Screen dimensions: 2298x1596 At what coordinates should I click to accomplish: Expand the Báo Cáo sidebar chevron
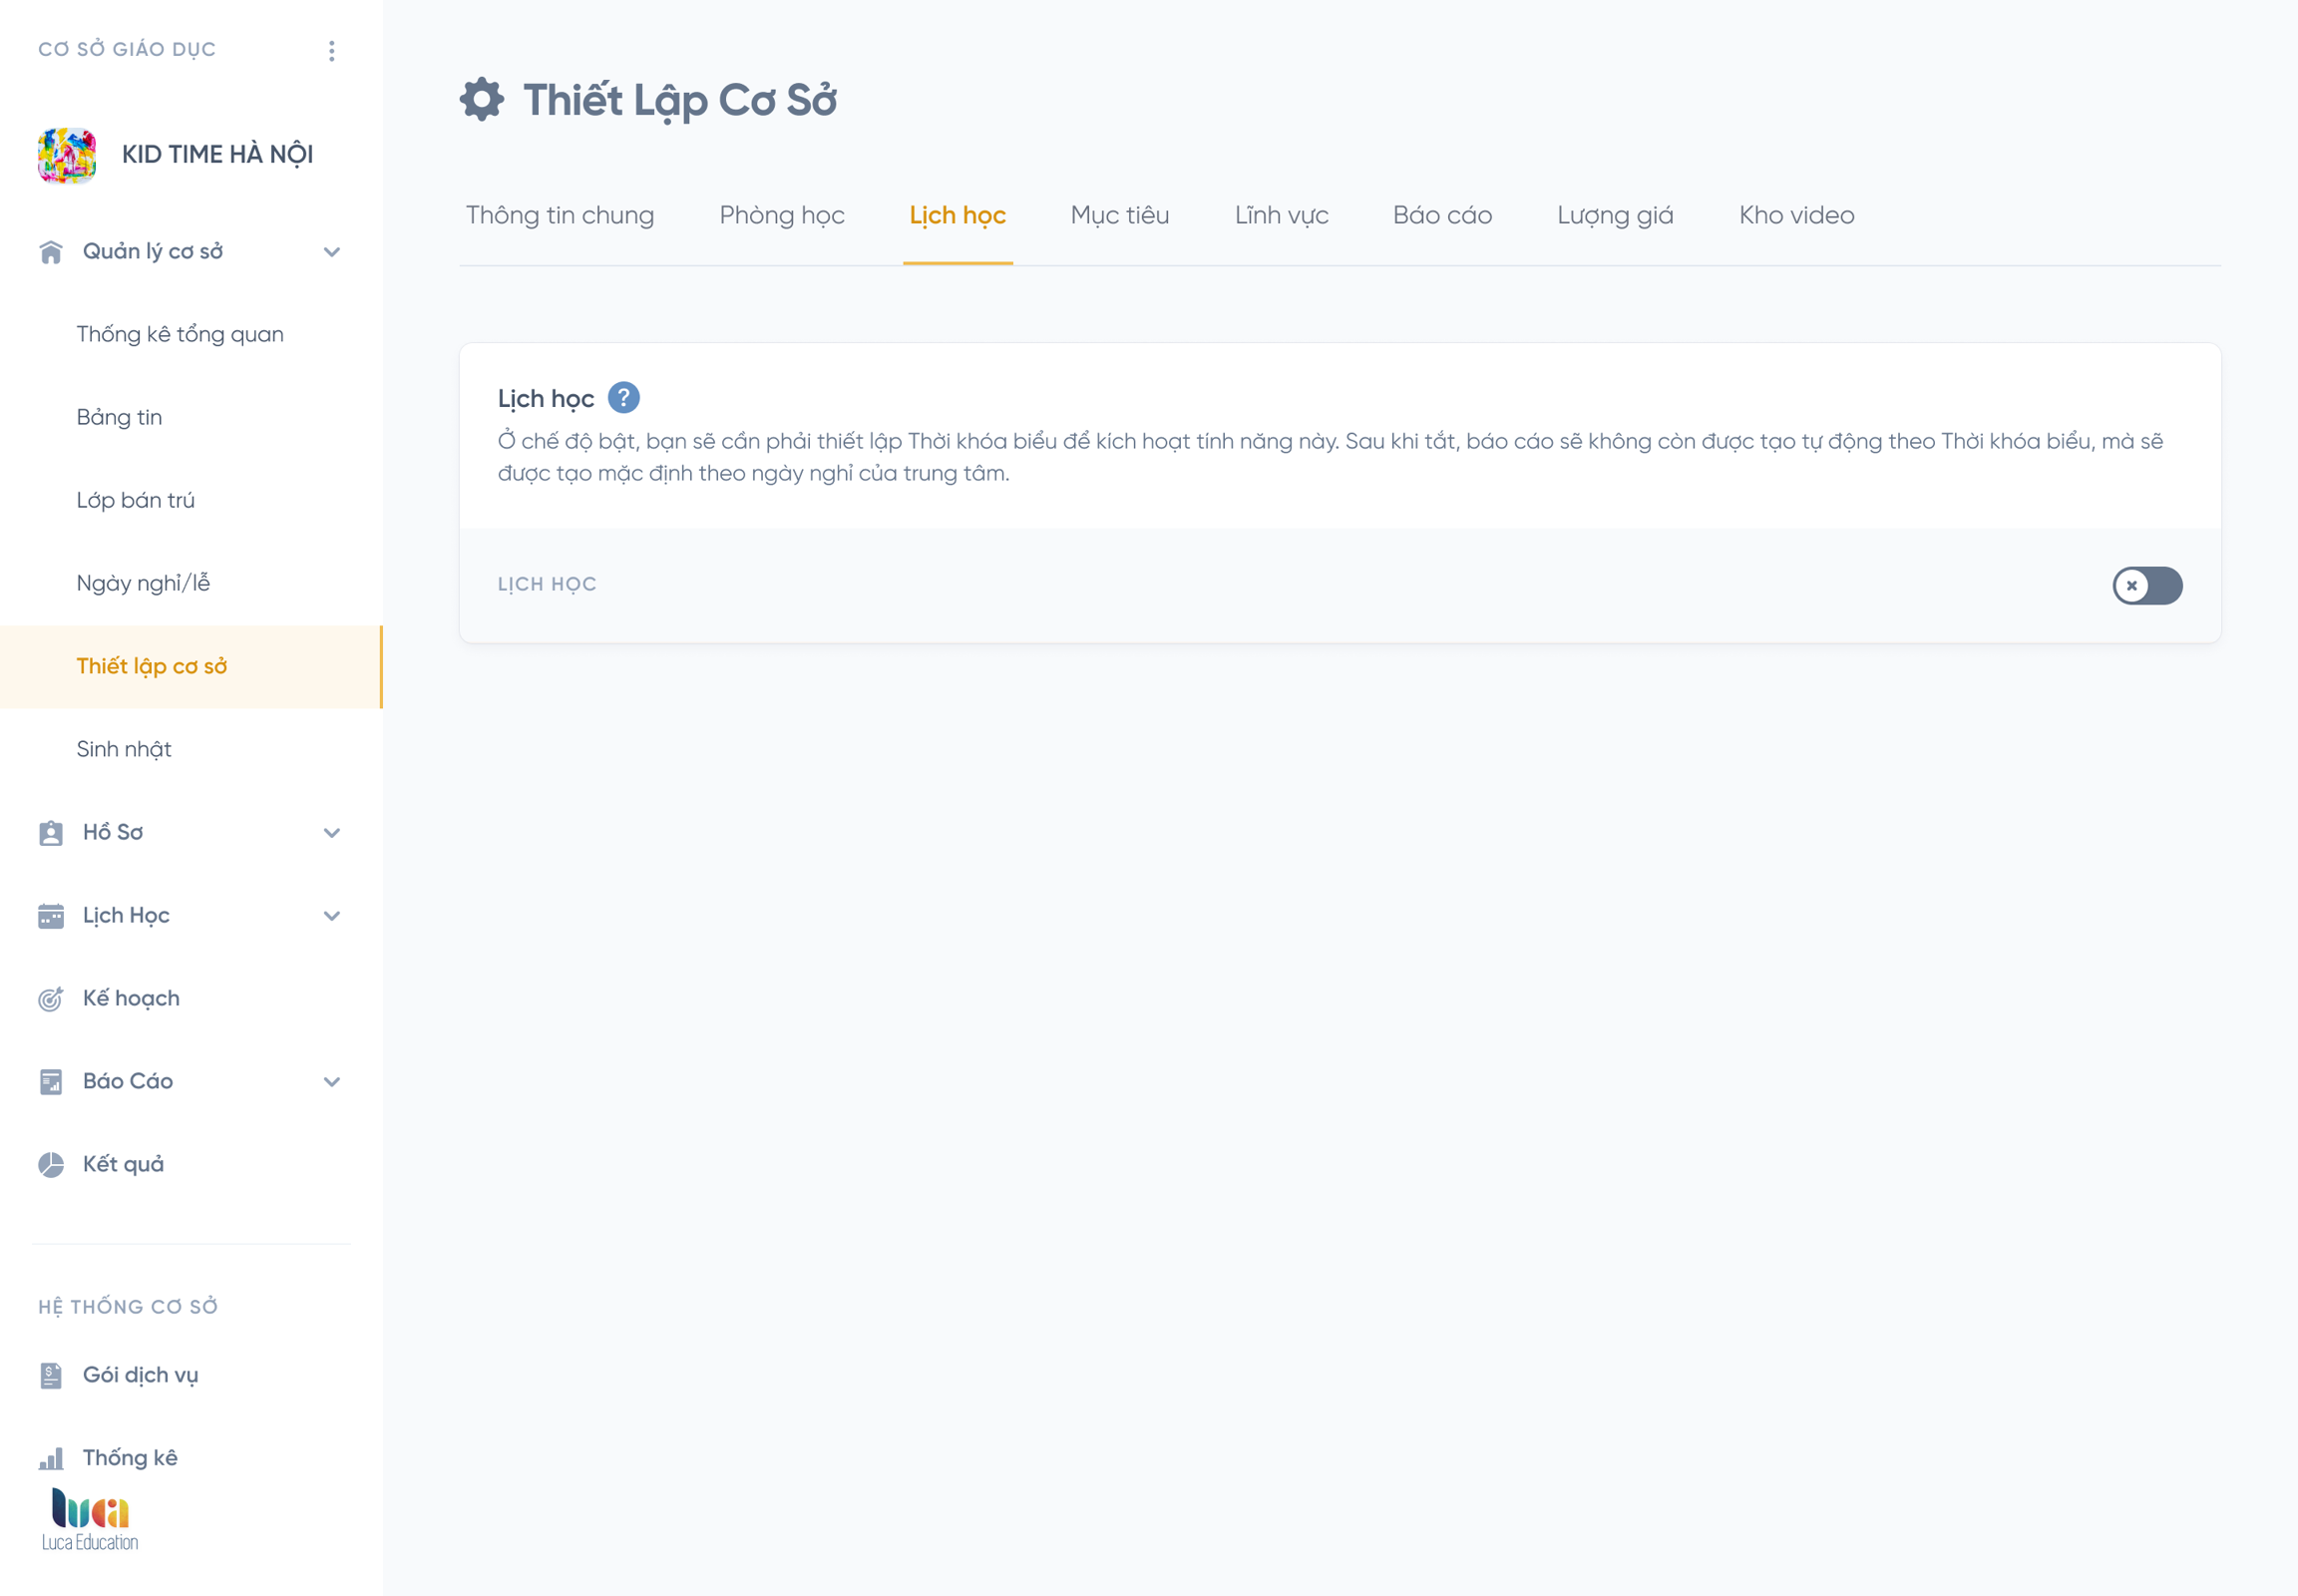point(332,1082)
